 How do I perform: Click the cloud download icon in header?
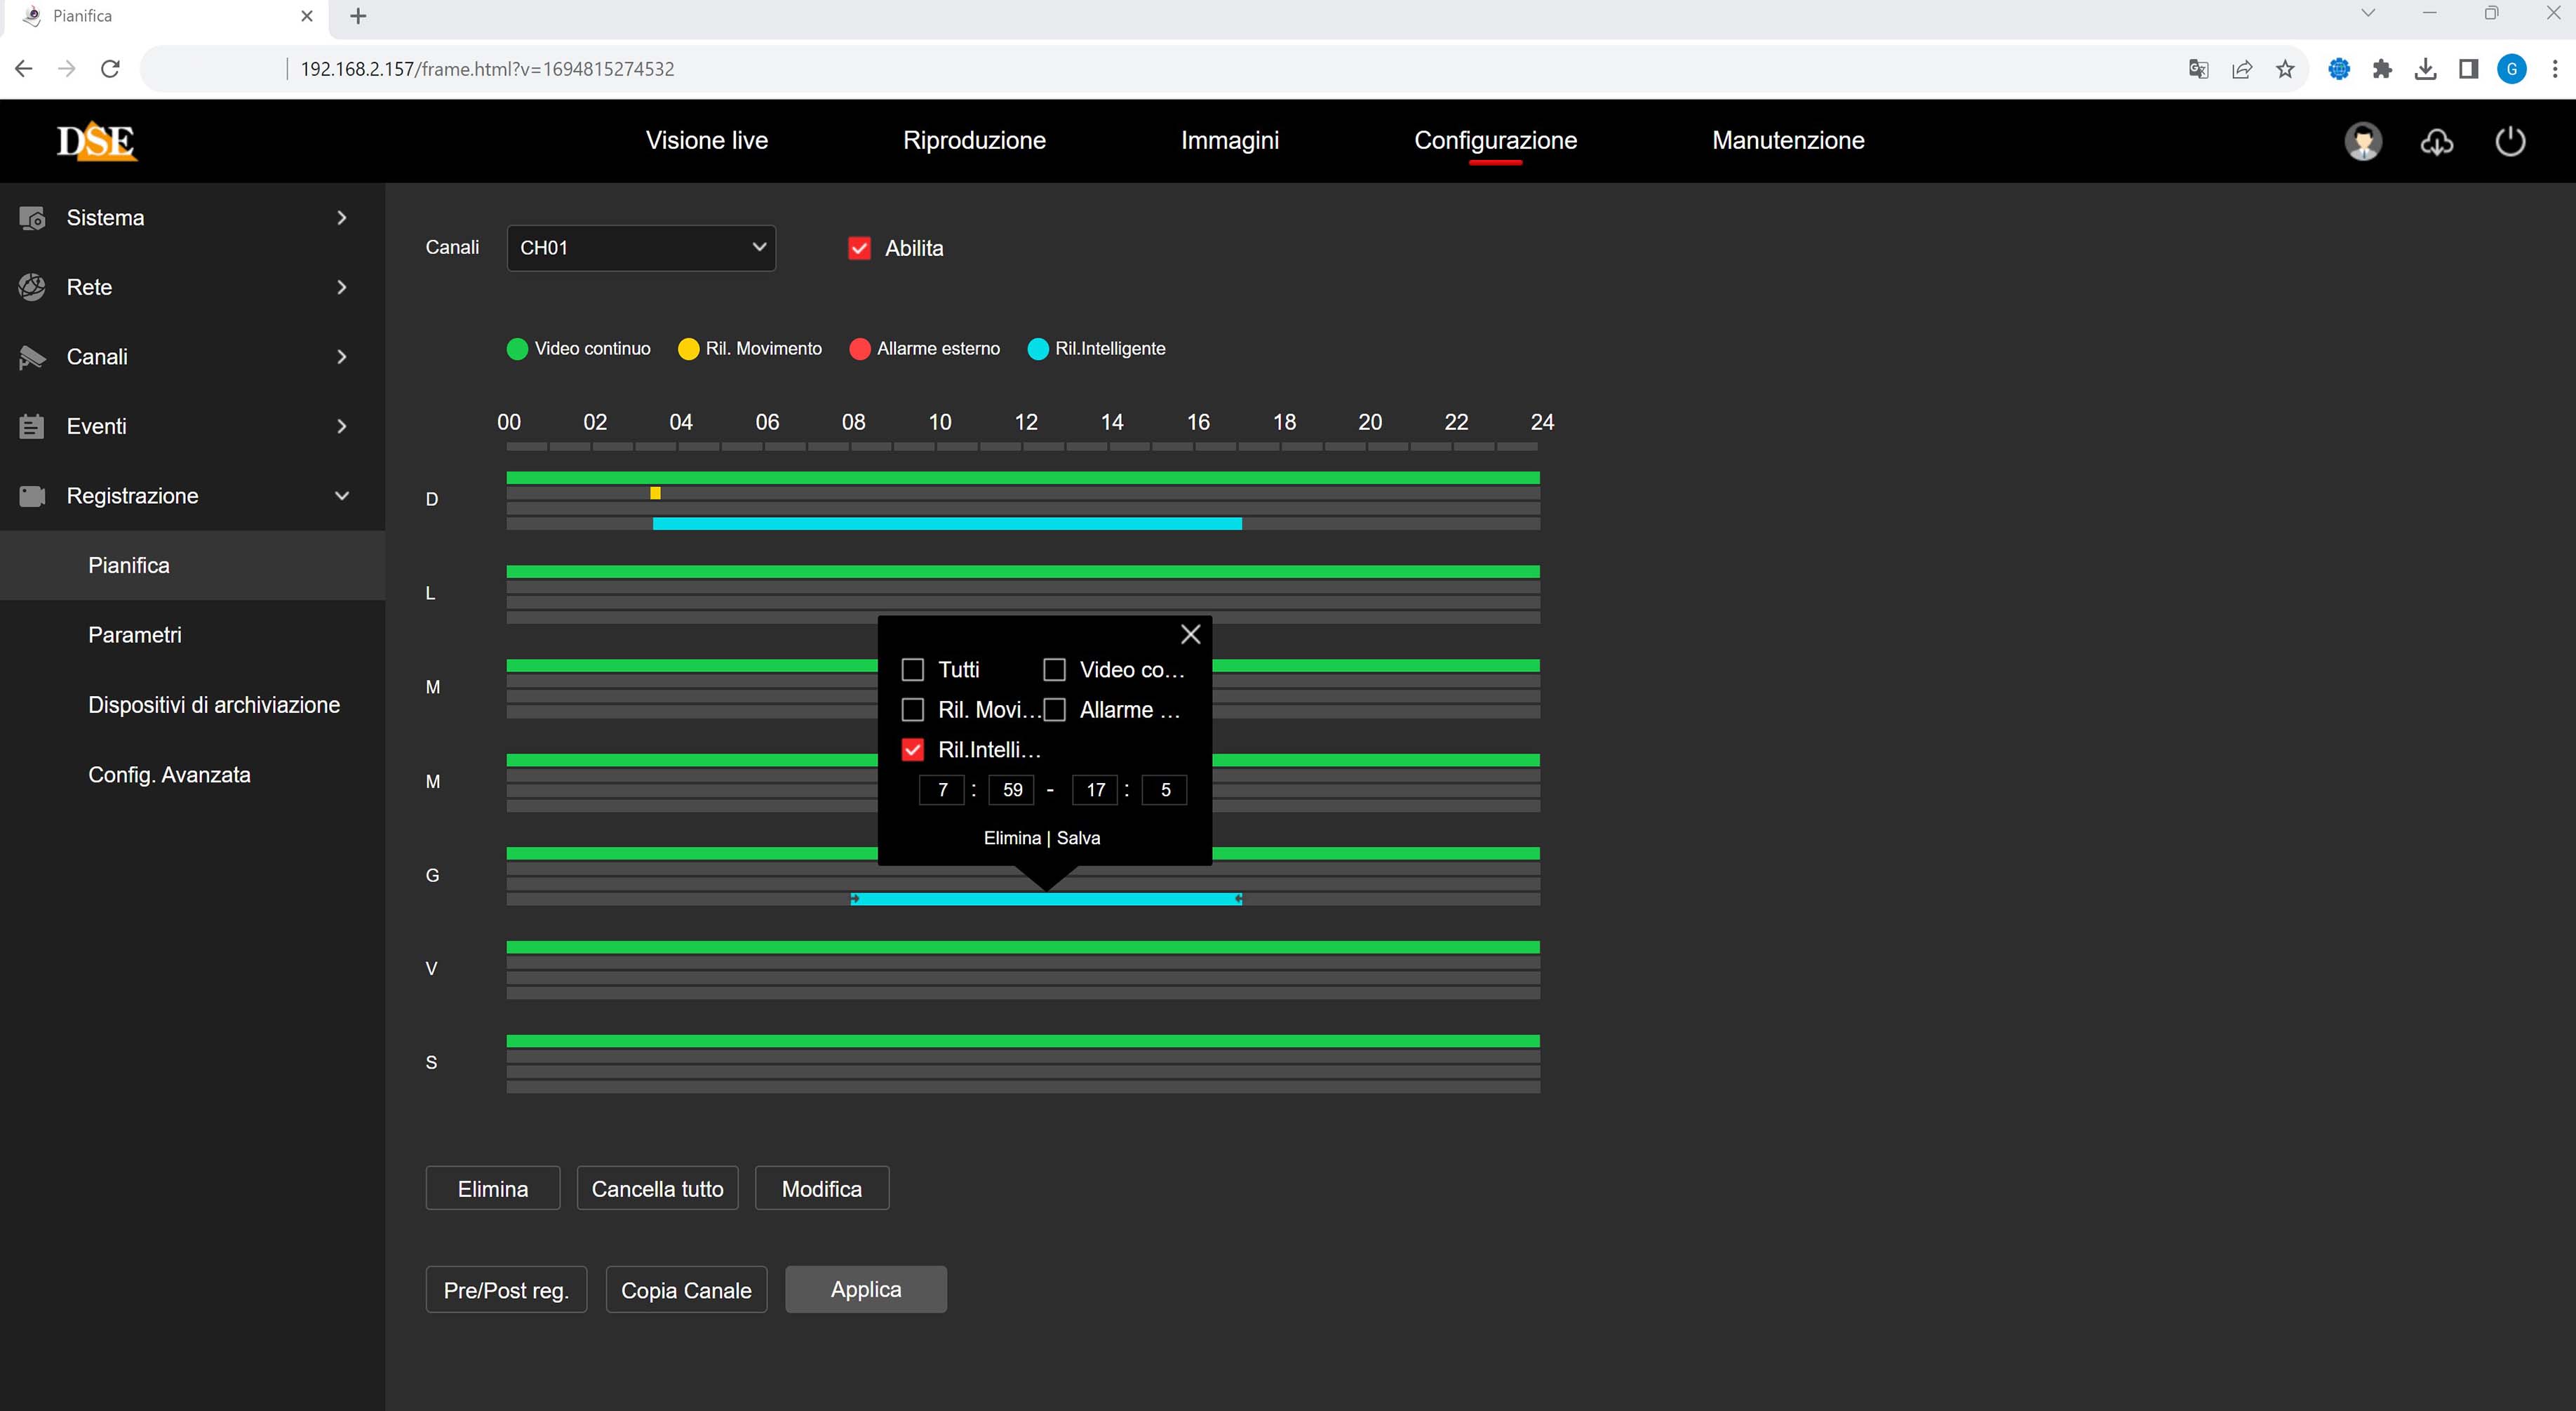coord(2436,141)
